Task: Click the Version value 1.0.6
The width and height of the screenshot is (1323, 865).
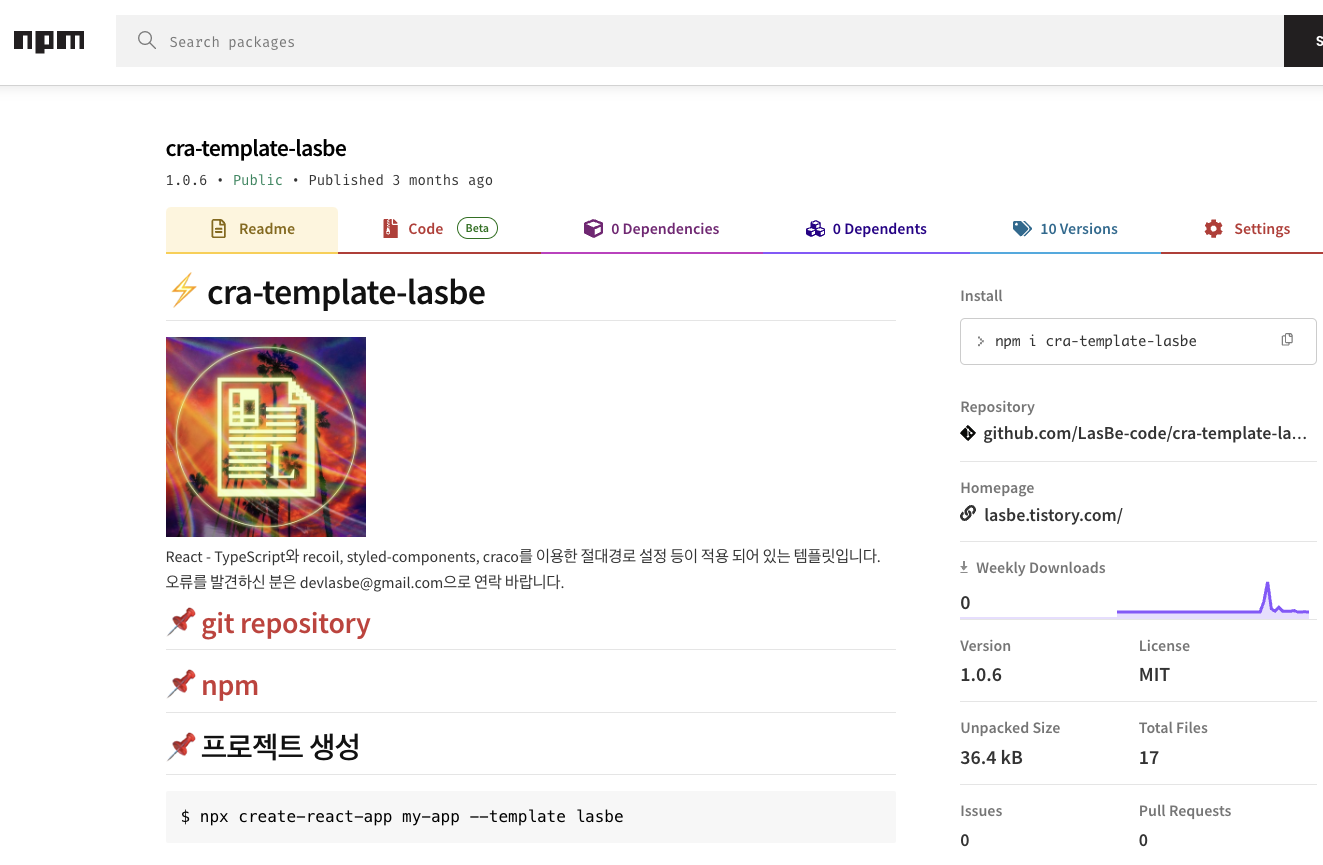Action: 981,674
